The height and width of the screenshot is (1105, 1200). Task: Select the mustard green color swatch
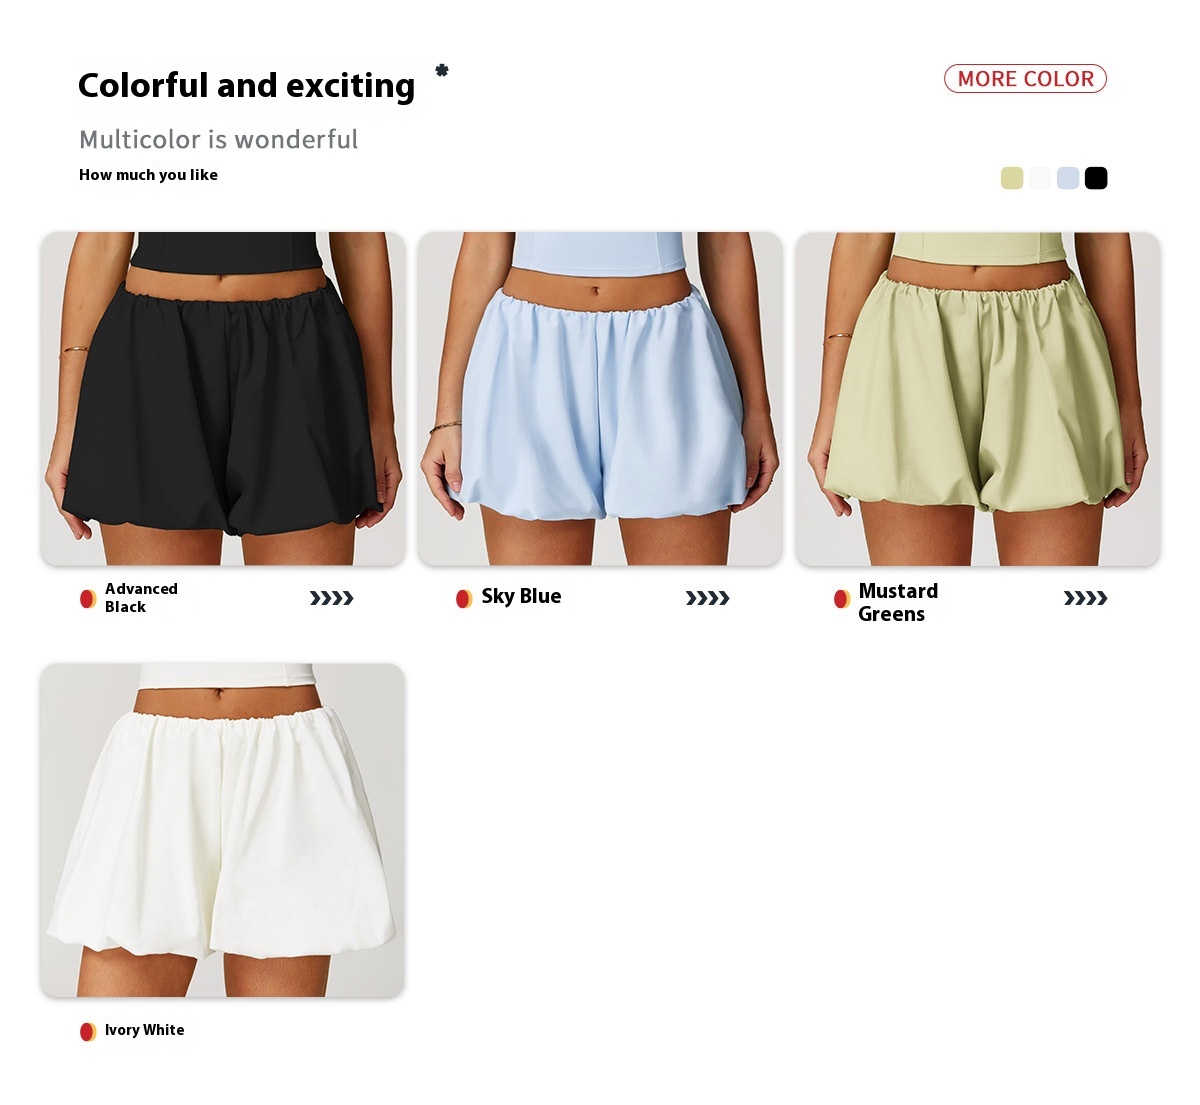pyautogui.click(x=1012, y=178)
